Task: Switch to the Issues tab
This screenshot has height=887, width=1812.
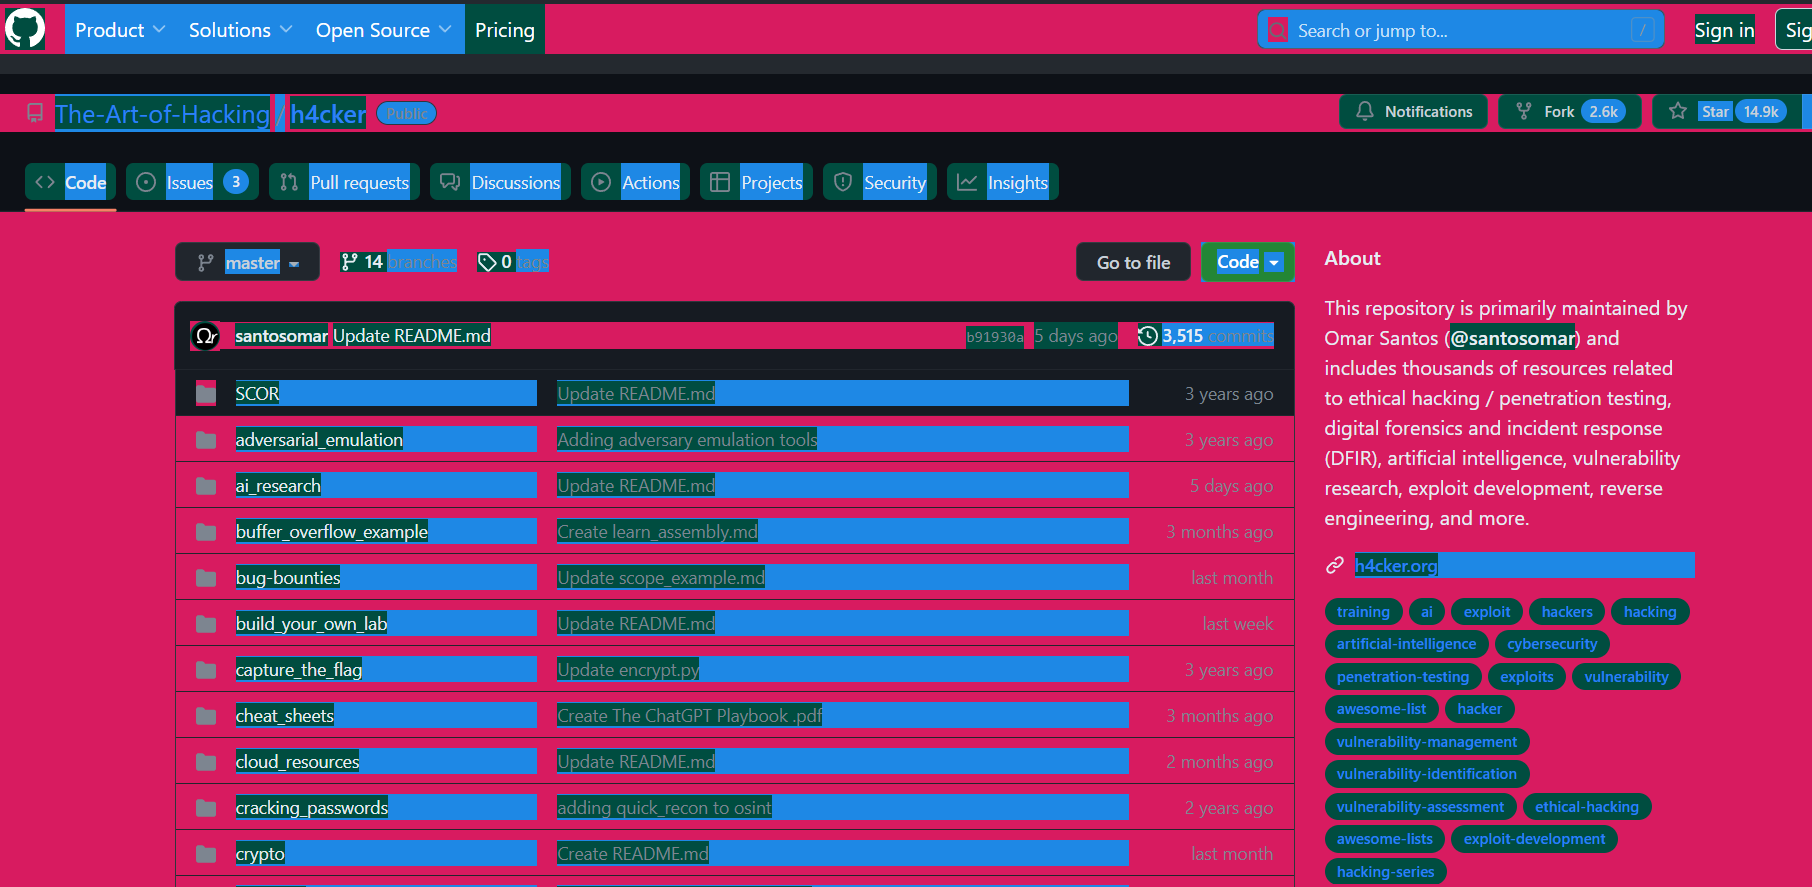Action: point(192,182)
